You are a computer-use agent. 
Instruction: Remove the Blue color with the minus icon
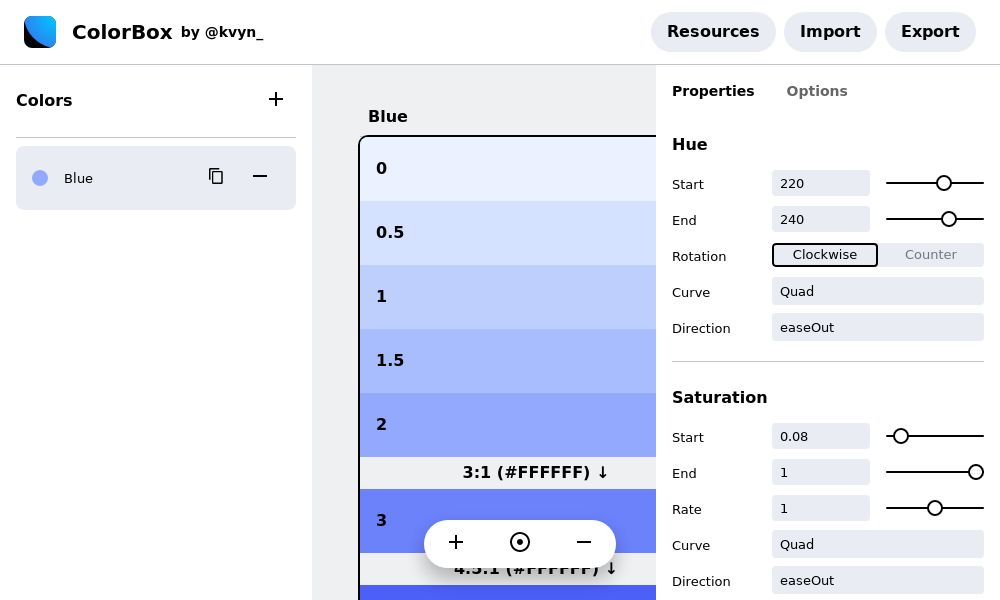point(260,177)
